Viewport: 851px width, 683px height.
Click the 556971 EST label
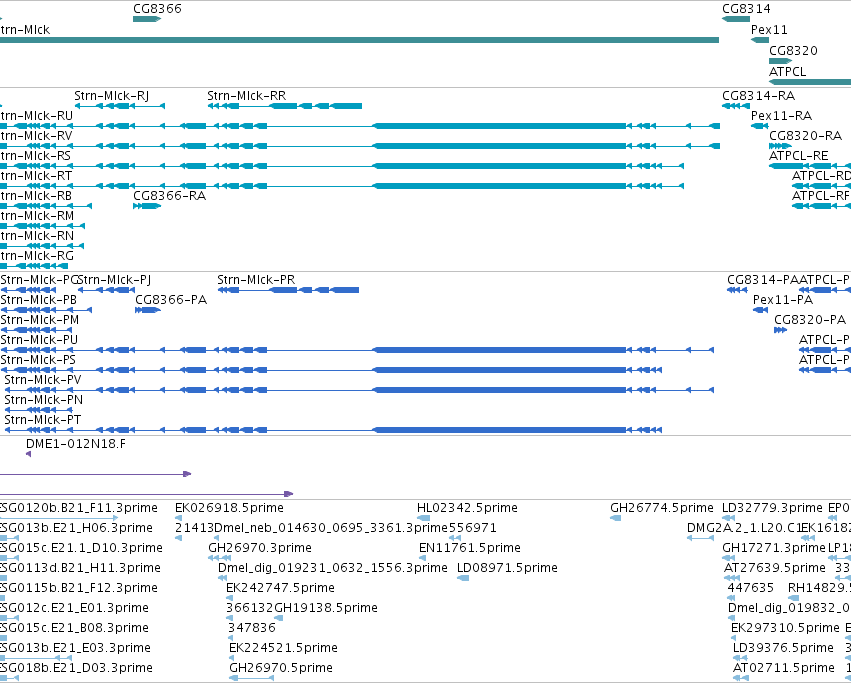coord(472,528)
